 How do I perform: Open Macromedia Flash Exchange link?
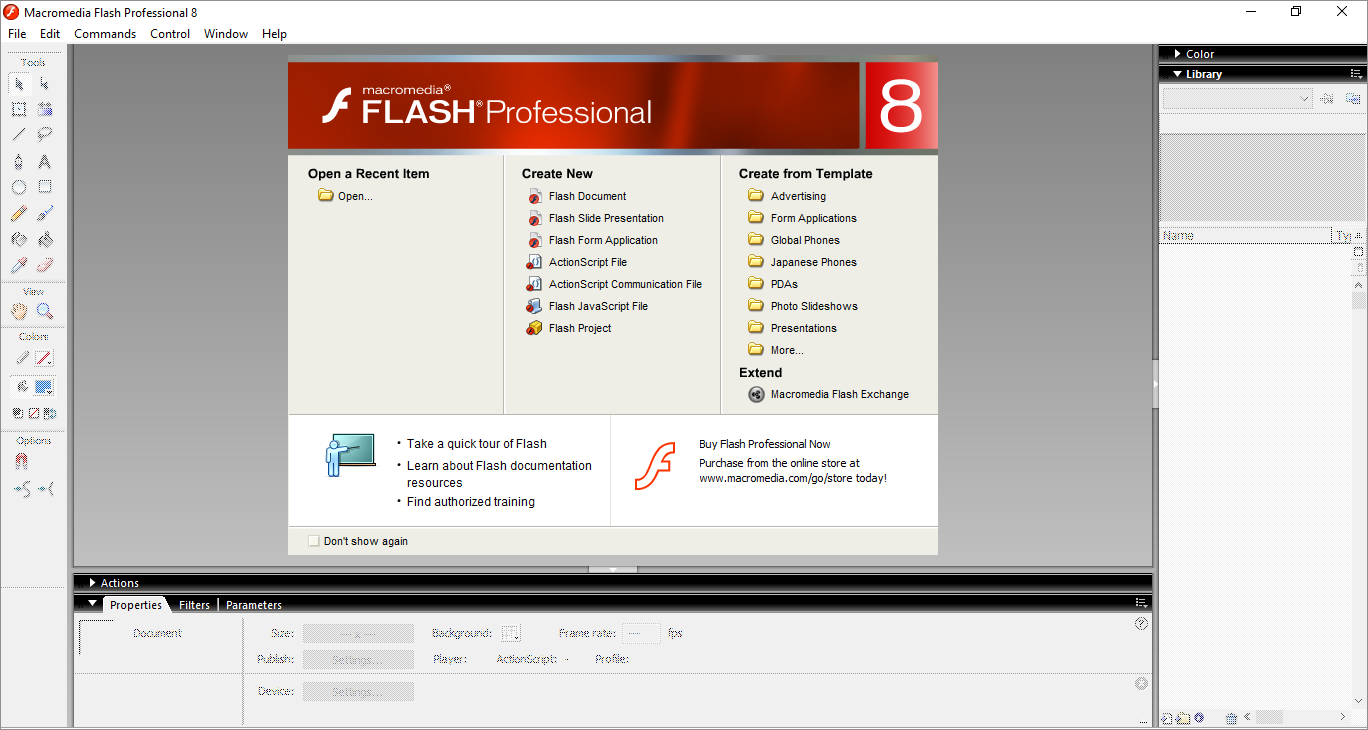point(829,394)
